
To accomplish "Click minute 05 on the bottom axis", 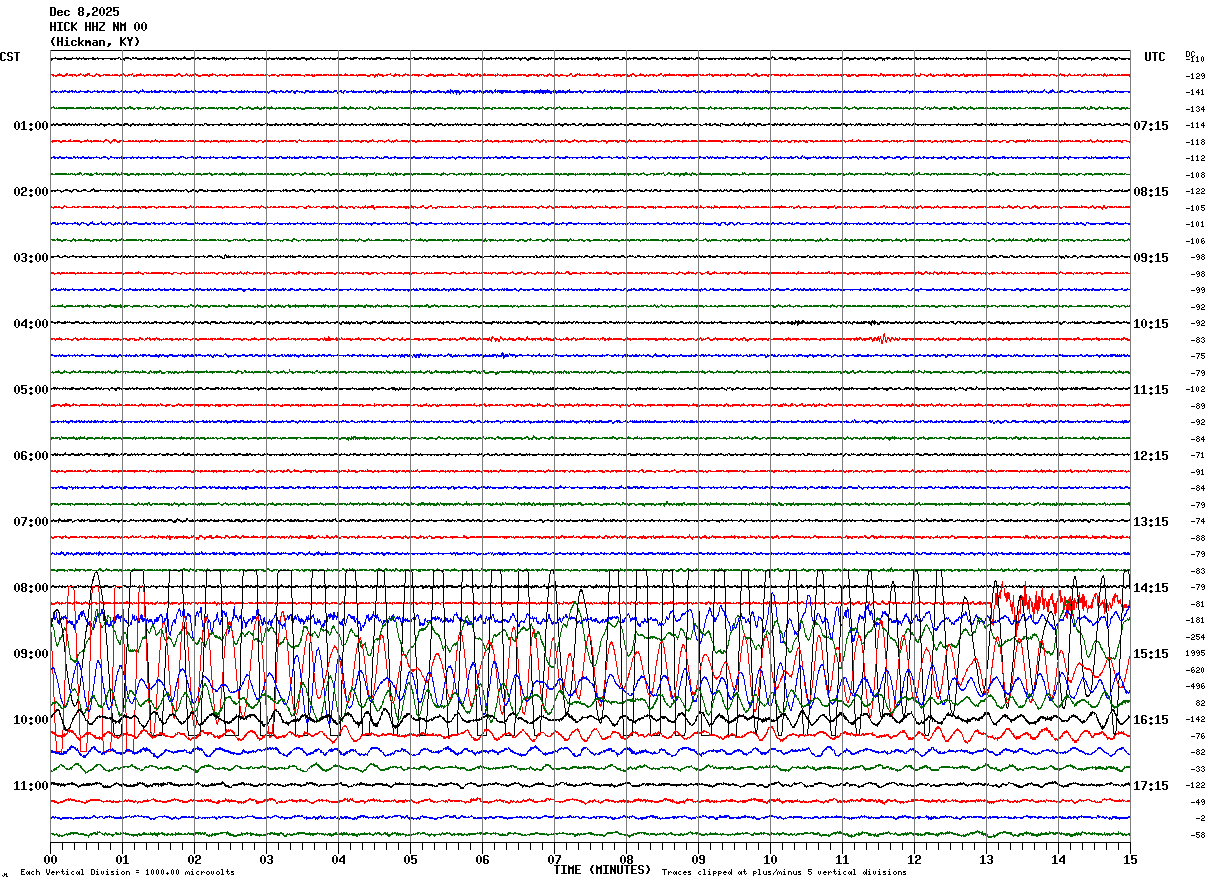I will tap(410, 859).
